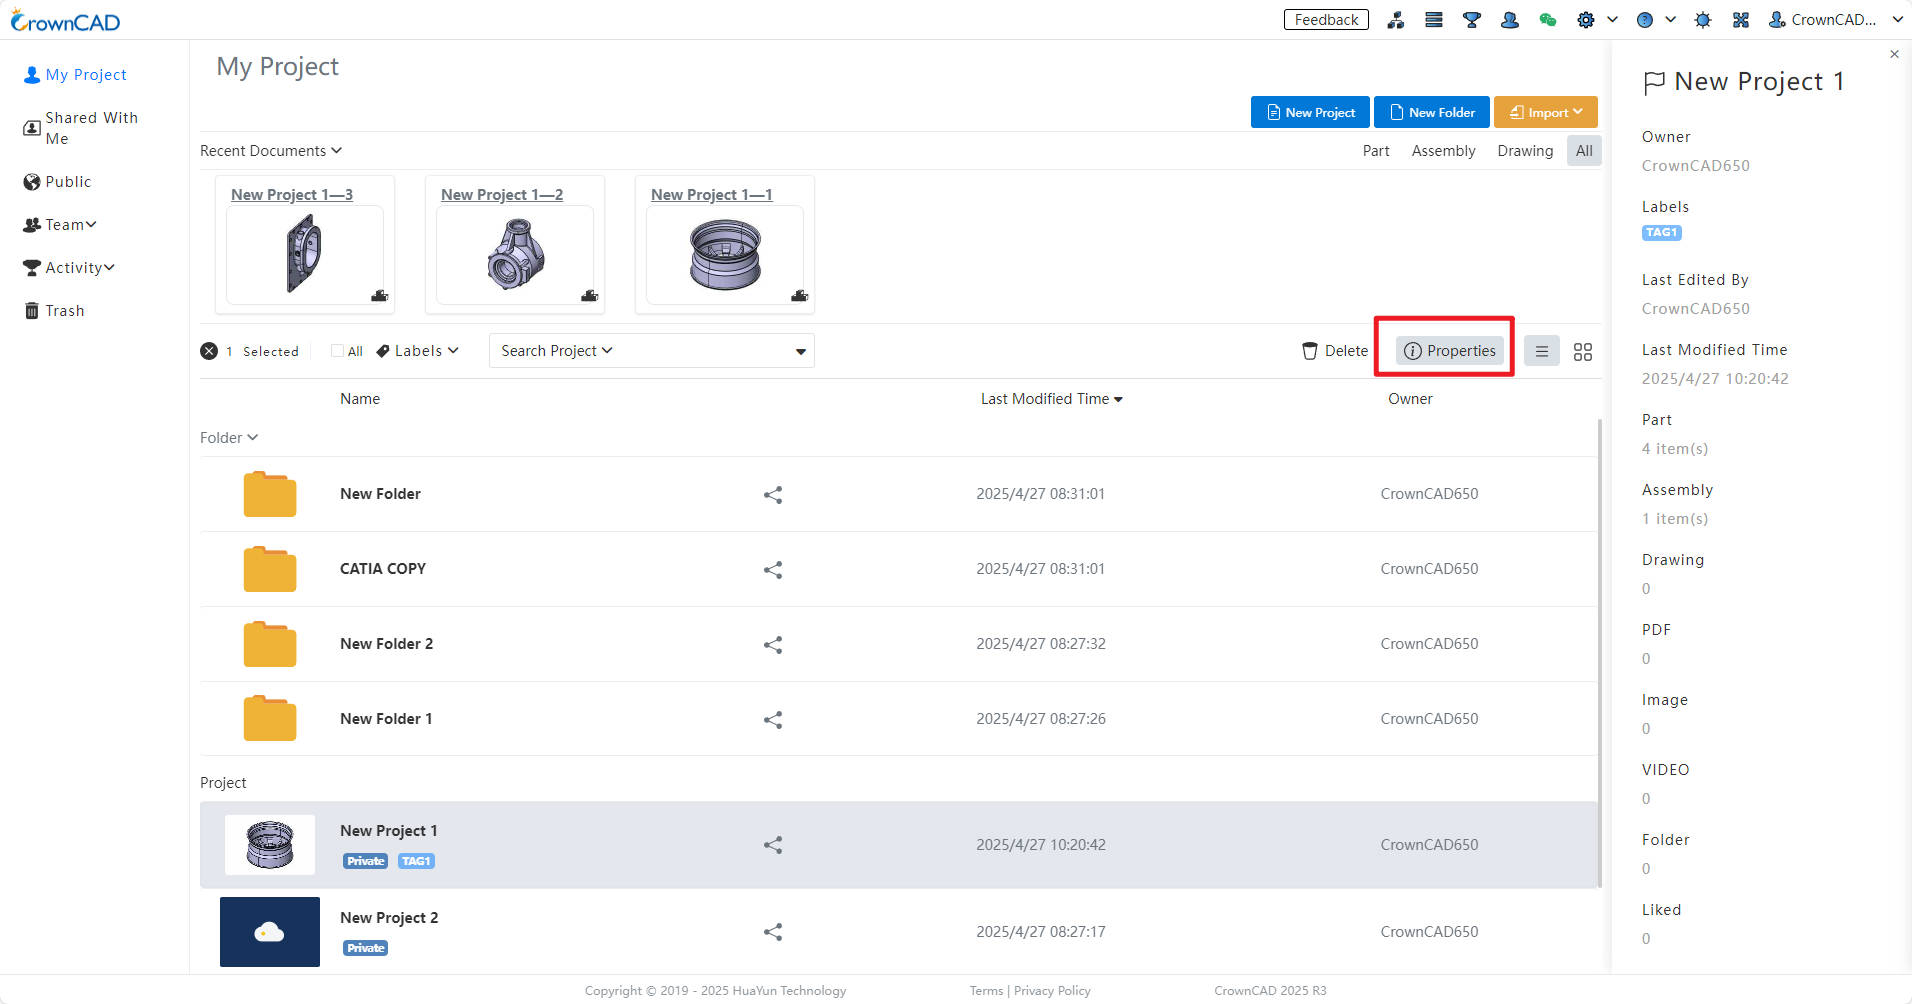
Task: Click the New Folder 2 folder icon
Action: pos(270,644)
